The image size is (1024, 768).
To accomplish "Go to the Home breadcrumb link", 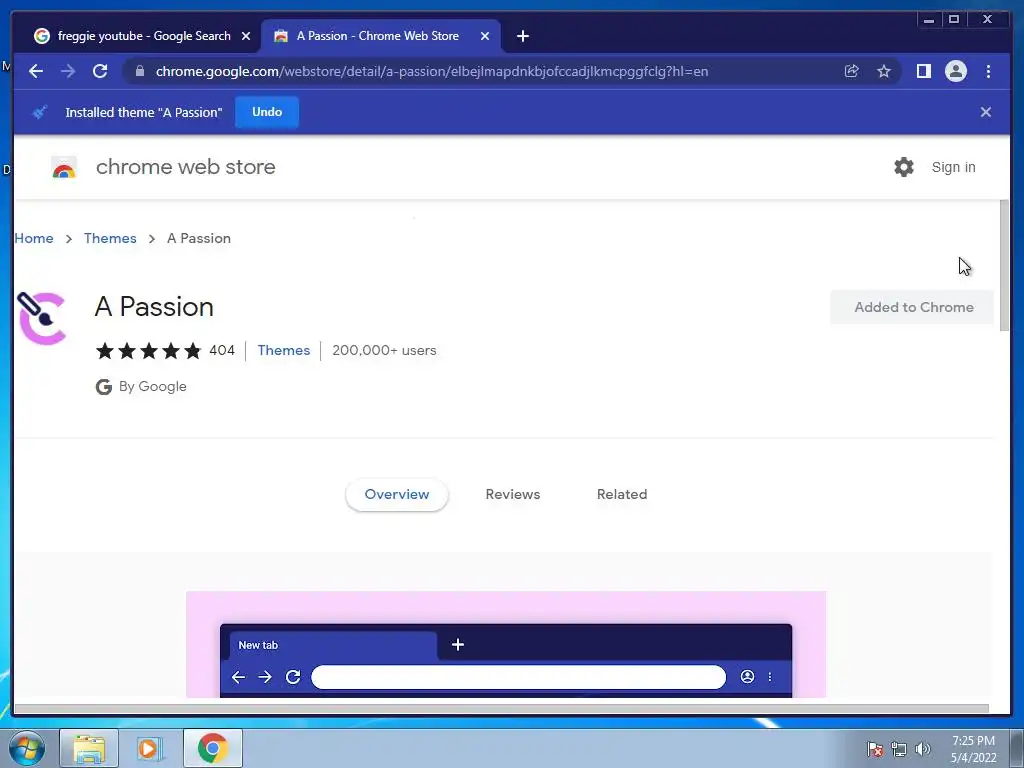I will [34, 238].
